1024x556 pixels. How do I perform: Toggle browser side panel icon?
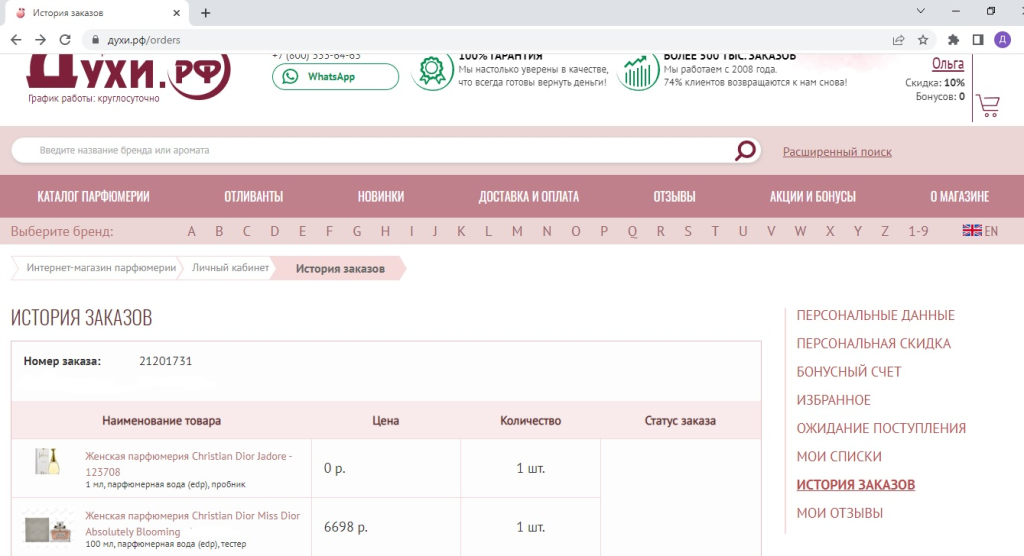click(x=978, y=40)
